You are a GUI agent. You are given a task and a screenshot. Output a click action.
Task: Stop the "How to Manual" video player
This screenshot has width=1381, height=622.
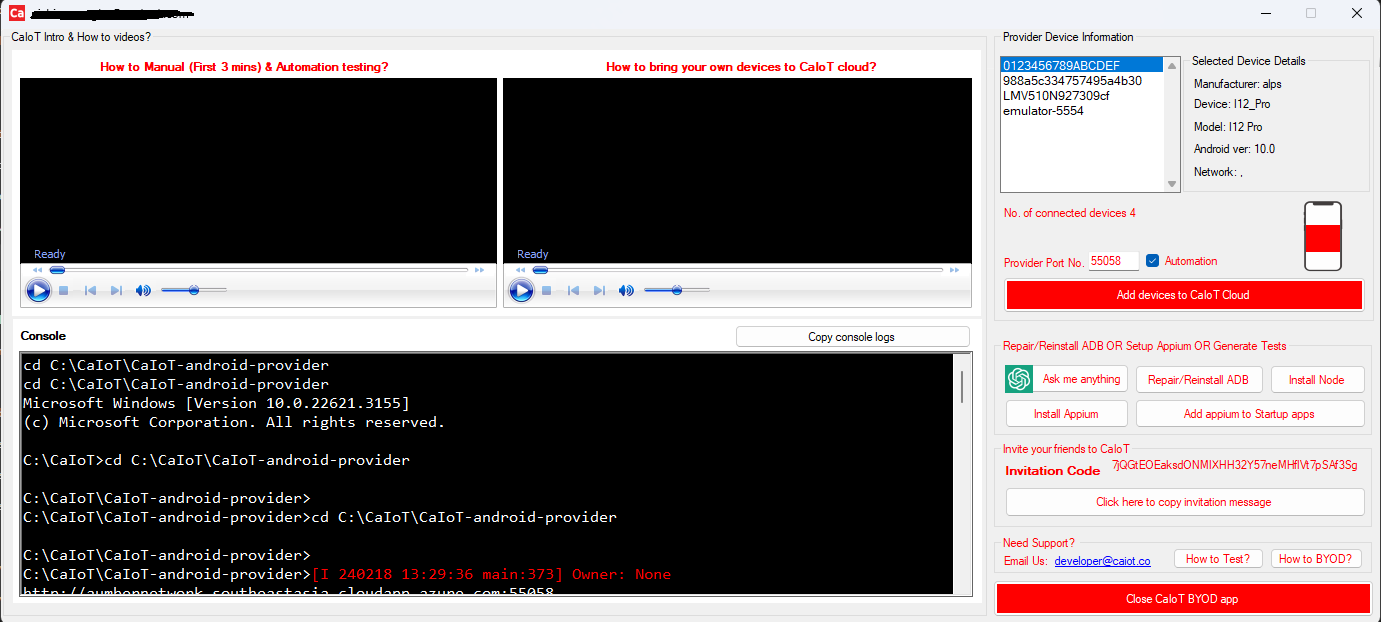click(63, 291)
